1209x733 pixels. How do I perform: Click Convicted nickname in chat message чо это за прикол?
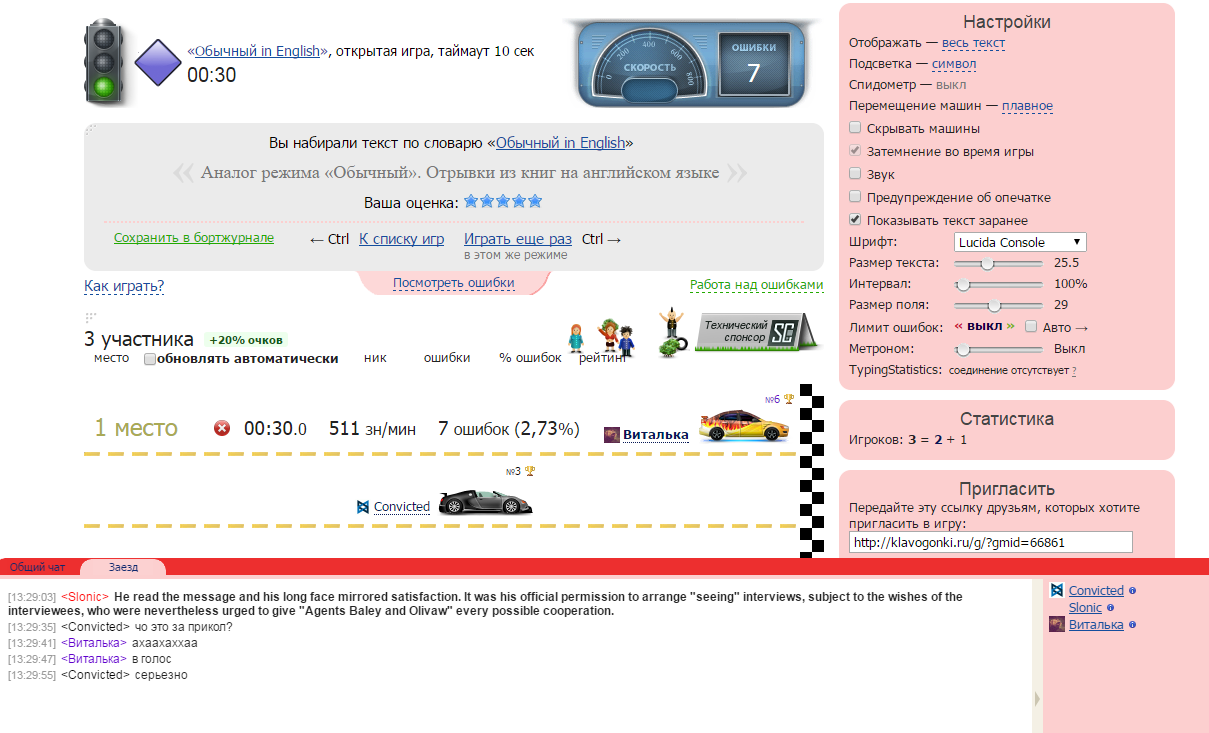click(x=93, y=627)
